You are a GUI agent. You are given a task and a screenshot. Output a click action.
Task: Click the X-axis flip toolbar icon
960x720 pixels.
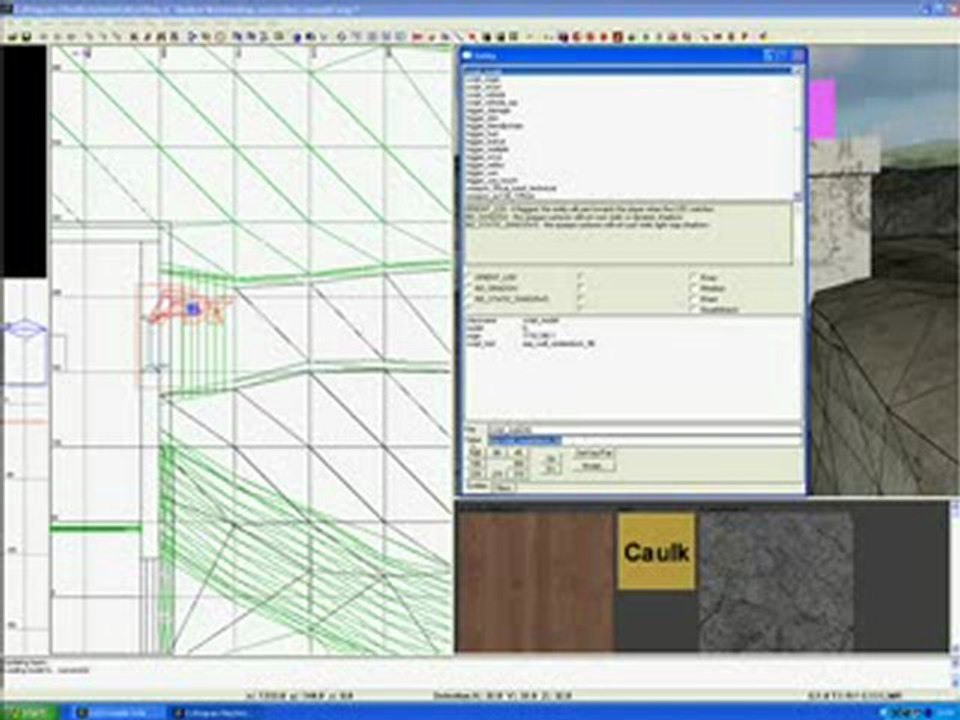tap(43, 37)
